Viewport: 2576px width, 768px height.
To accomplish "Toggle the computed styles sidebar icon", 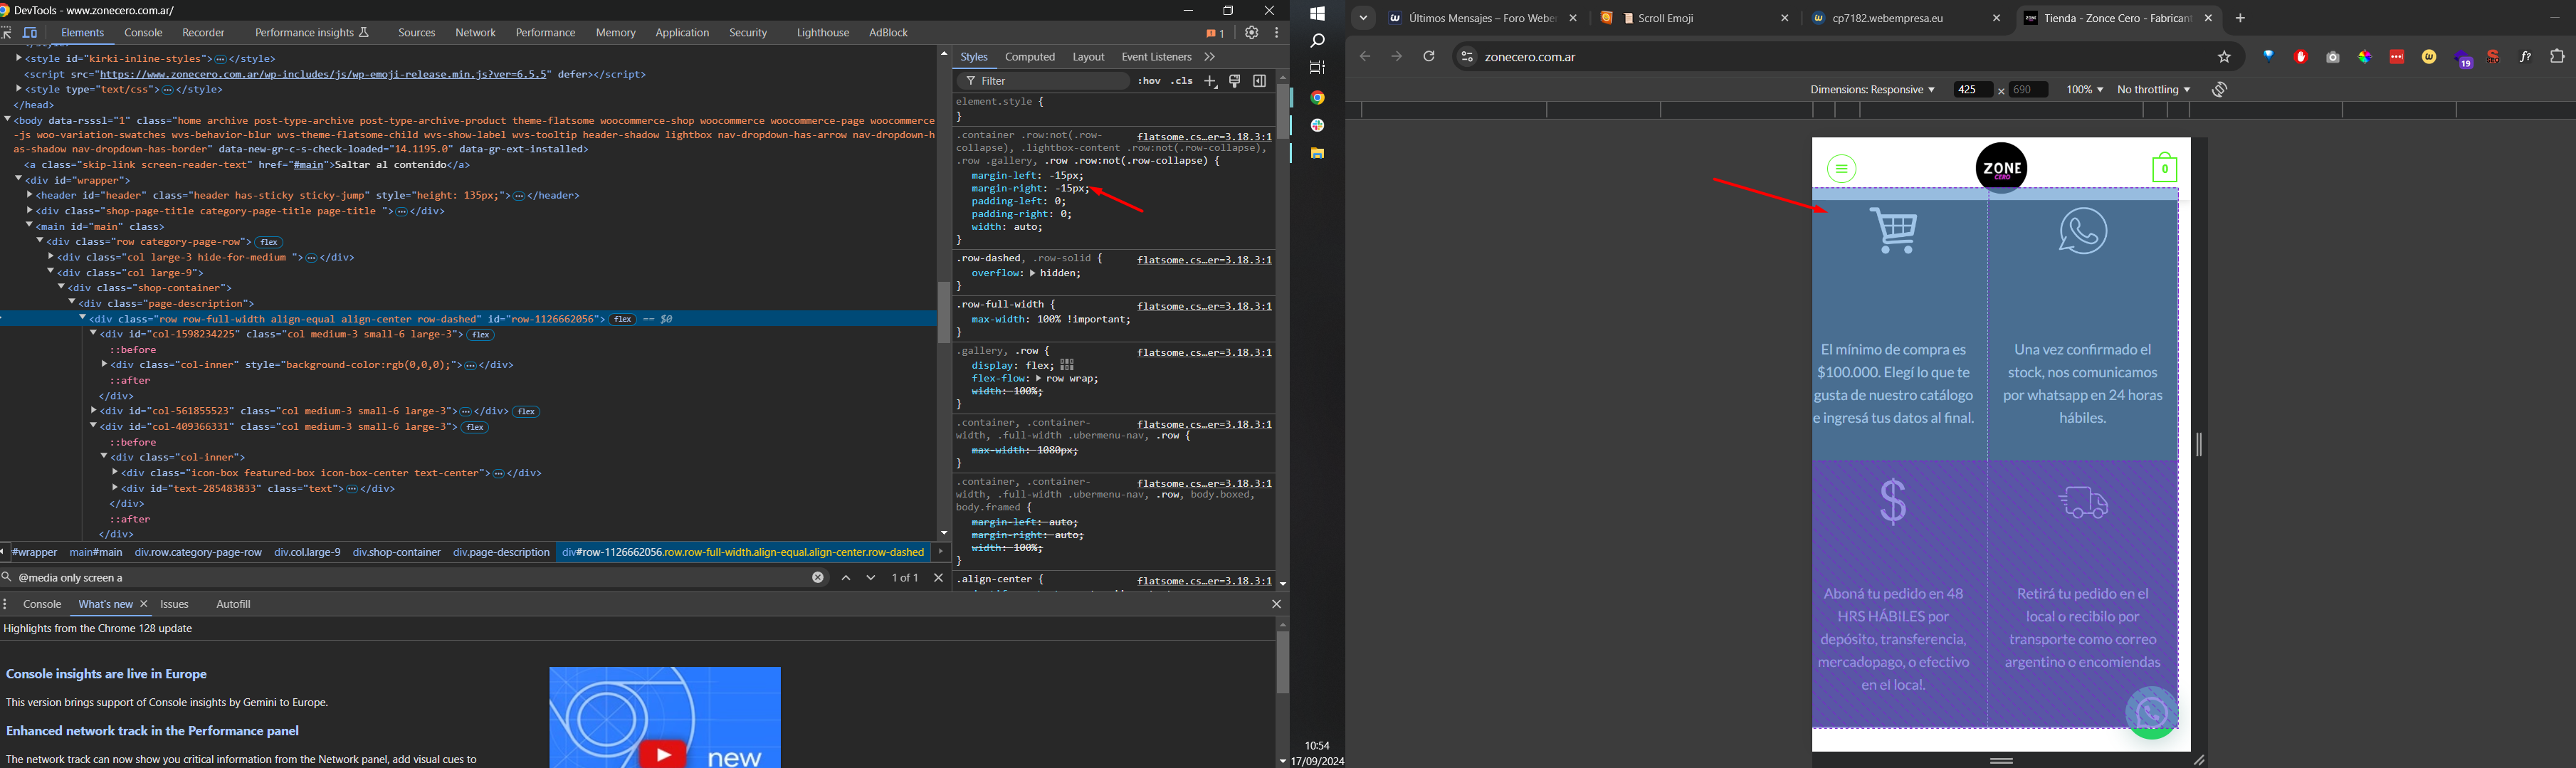I will coord(1260,82).
